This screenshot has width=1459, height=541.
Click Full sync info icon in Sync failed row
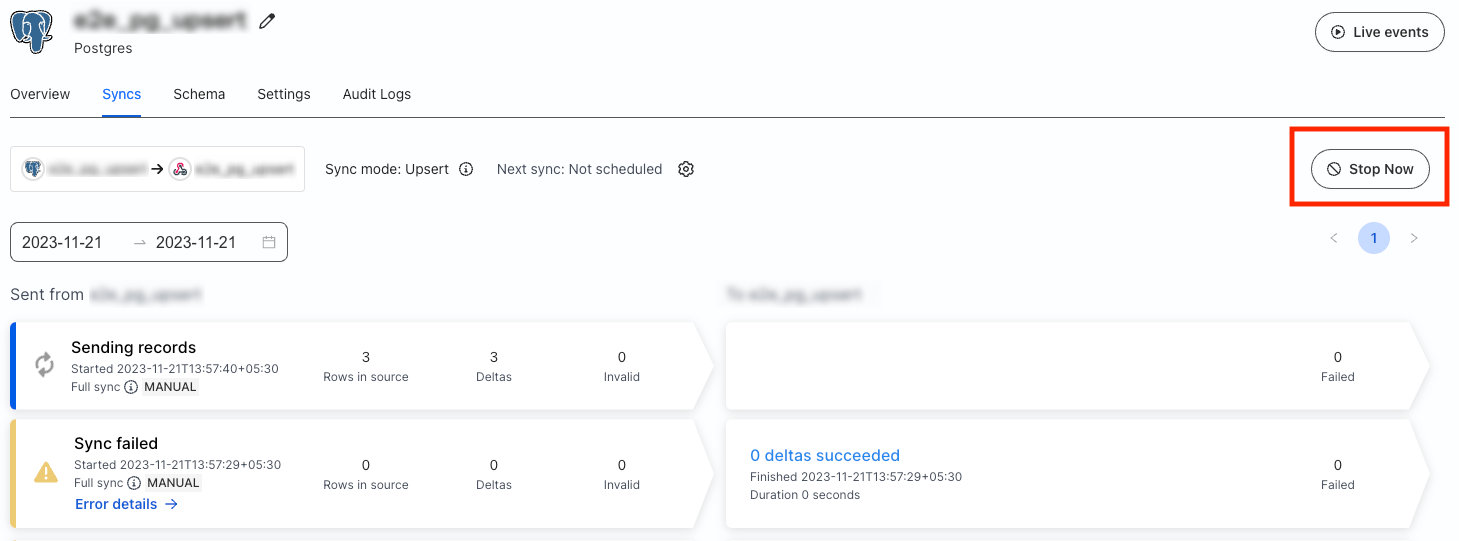pos(134,483)
